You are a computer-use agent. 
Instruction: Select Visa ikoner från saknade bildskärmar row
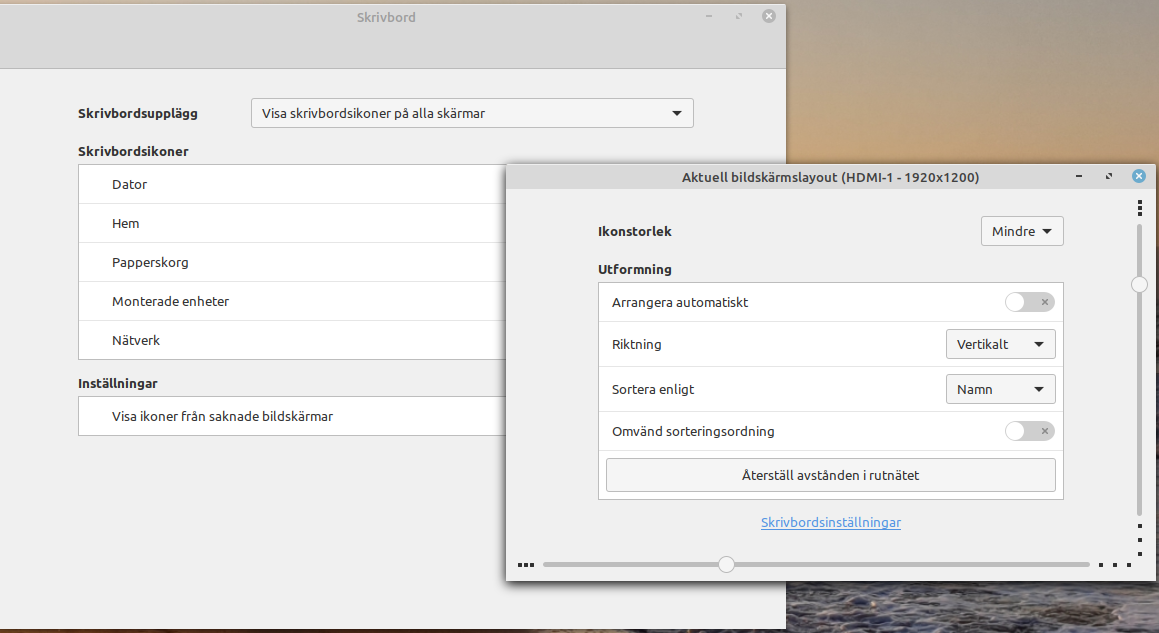coord(292,416)
